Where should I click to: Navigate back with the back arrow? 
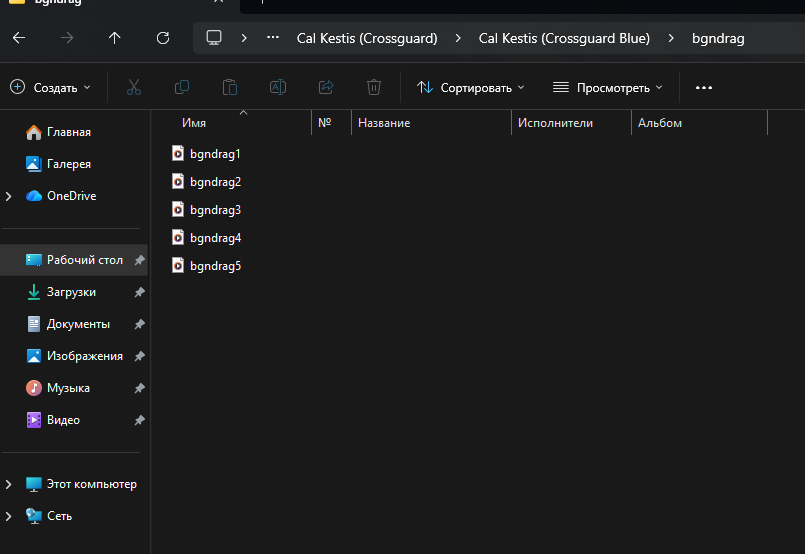coord(19,38)
